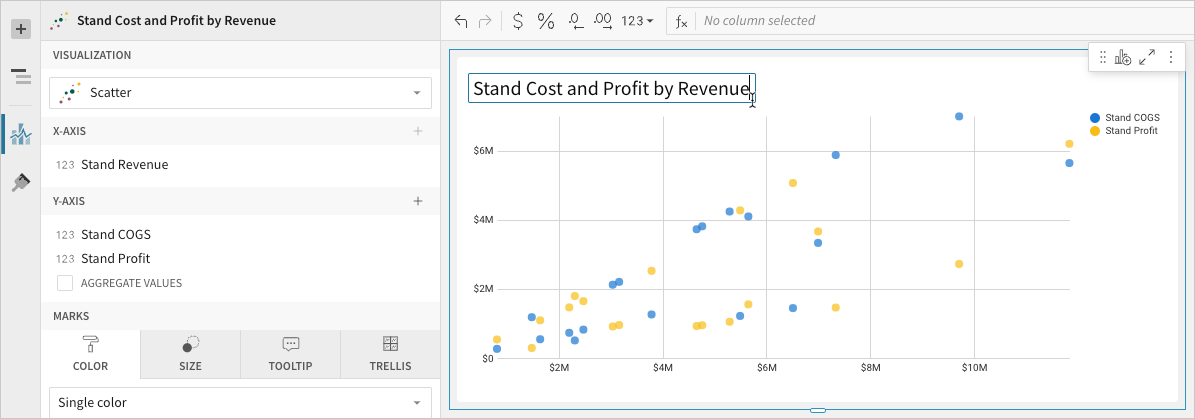This screenshot has height=419, width=1195.
Task: Open the 123 number format dropdown
Action: tap(637, 21)
